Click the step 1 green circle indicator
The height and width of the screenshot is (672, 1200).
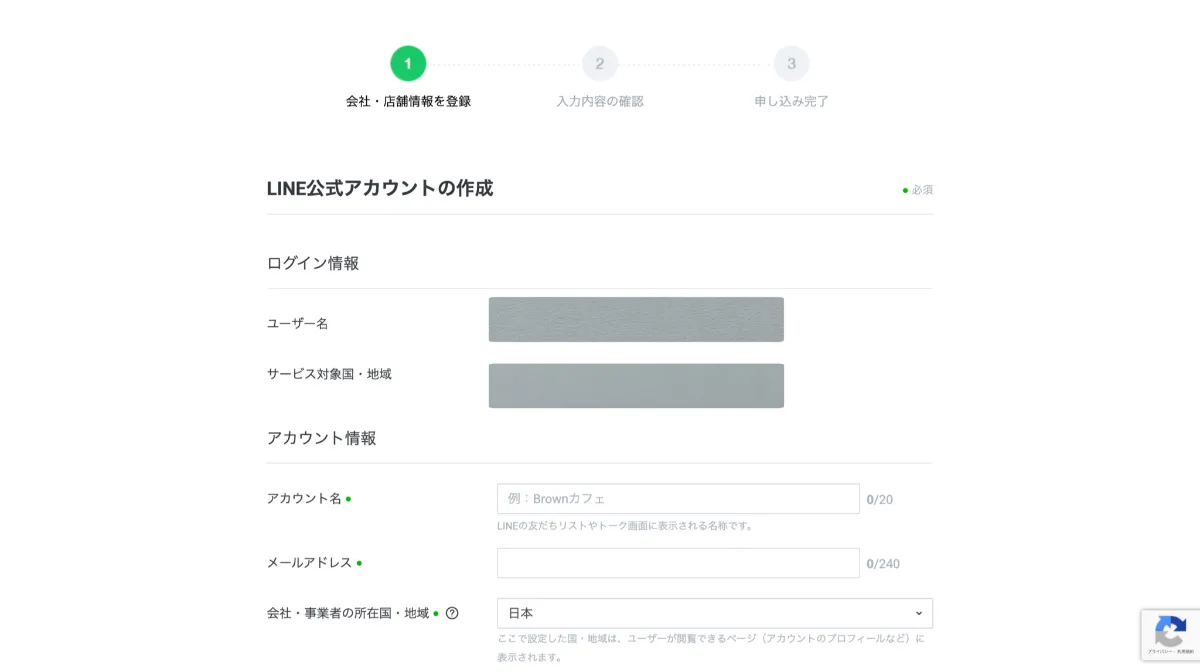click(x=408, y=64)
